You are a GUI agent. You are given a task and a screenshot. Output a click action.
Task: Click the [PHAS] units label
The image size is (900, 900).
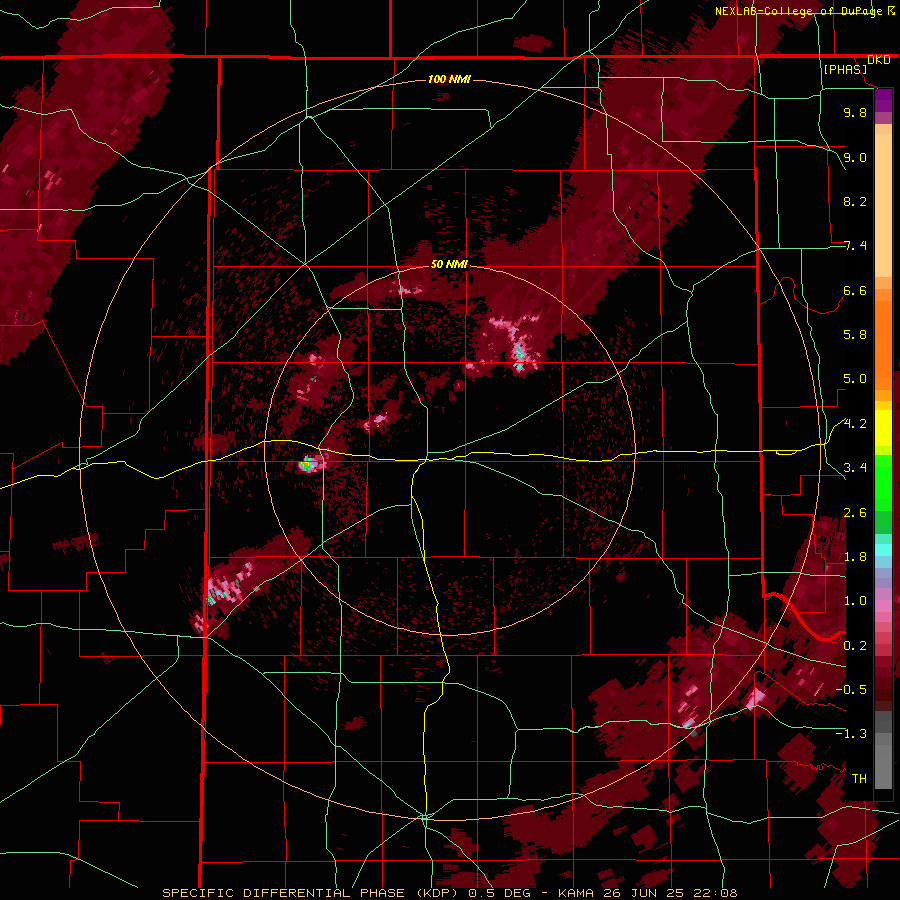[x=845, y=70]
